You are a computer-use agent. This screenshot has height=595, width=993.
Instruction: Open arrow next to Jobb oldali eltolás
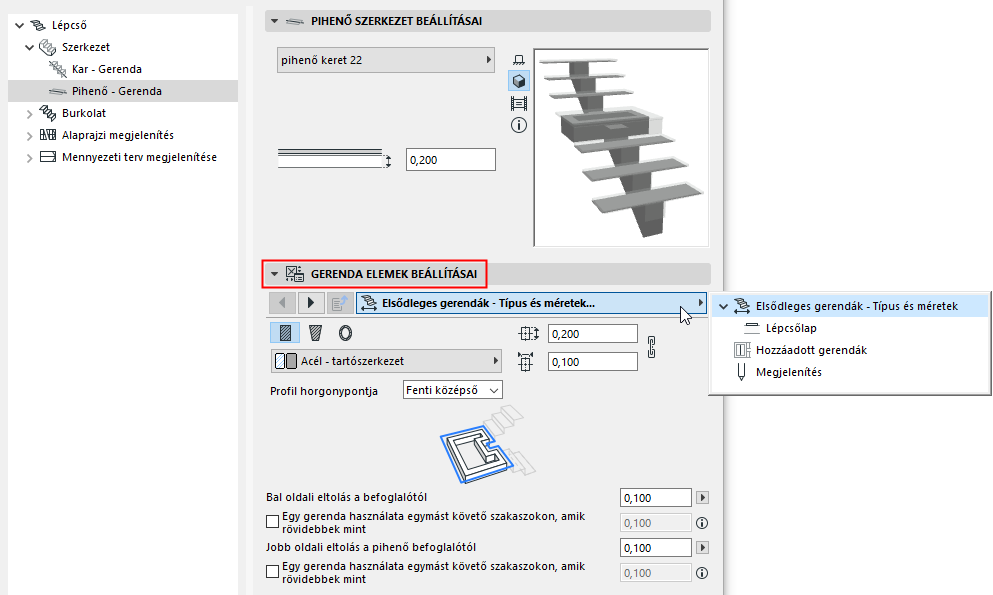coord(702,548)
